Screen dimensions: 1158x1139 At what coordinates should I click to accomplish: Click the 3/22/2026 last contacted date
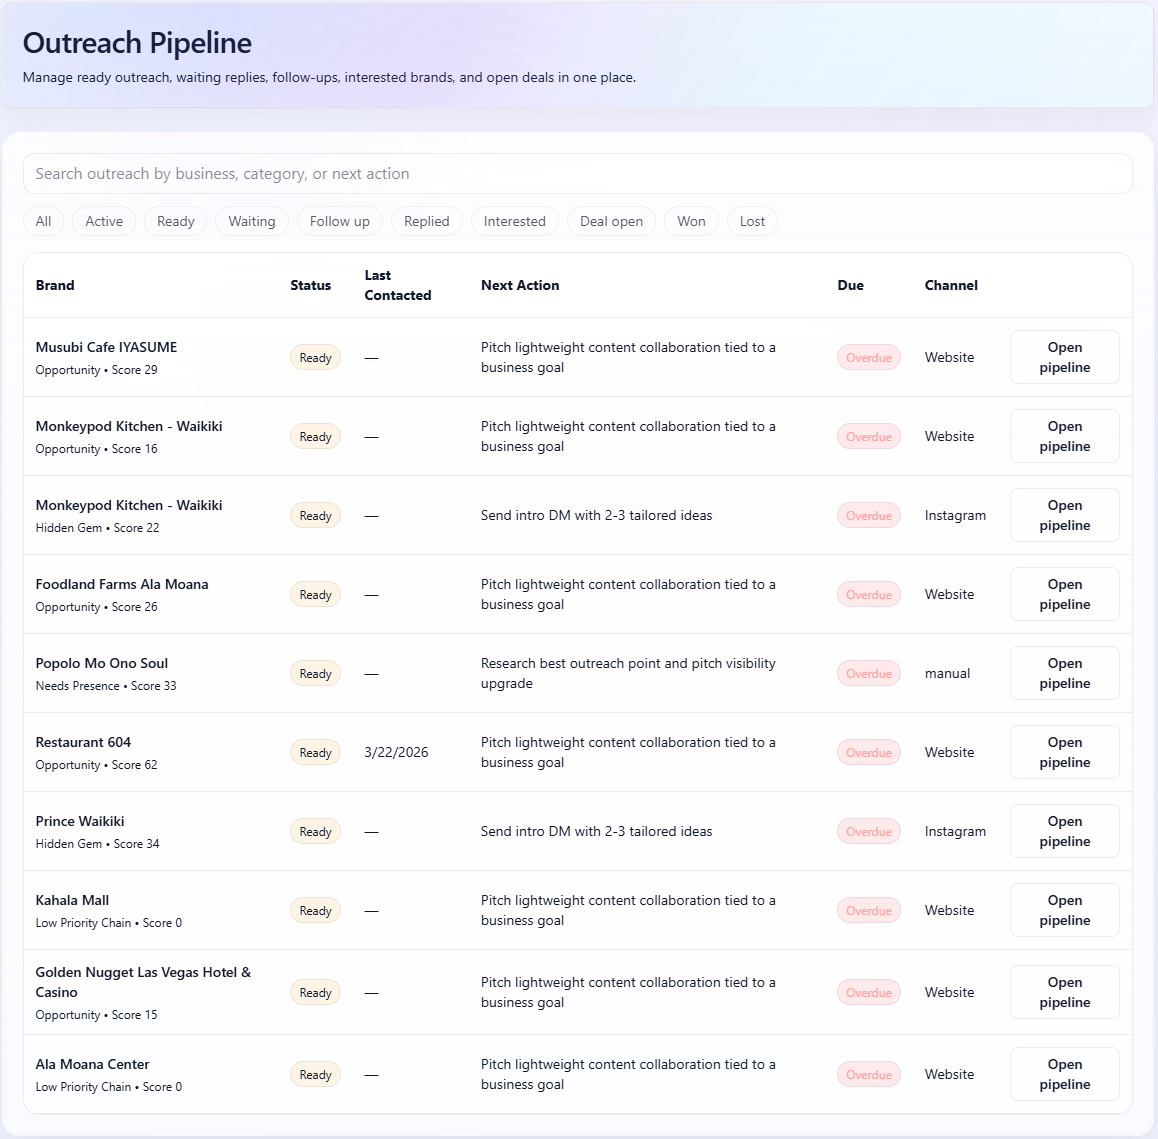(x=397, y=753)
